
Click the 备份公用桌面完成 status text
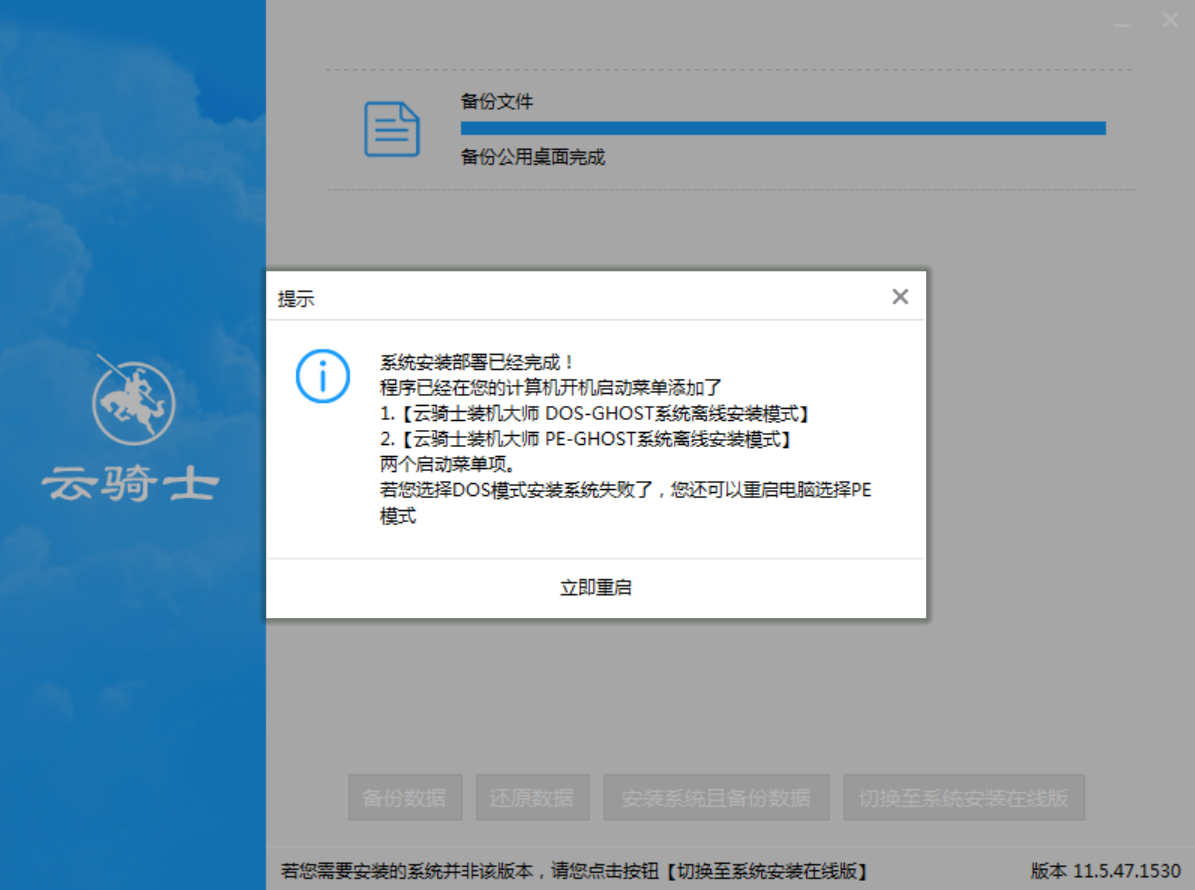(533, 157)
